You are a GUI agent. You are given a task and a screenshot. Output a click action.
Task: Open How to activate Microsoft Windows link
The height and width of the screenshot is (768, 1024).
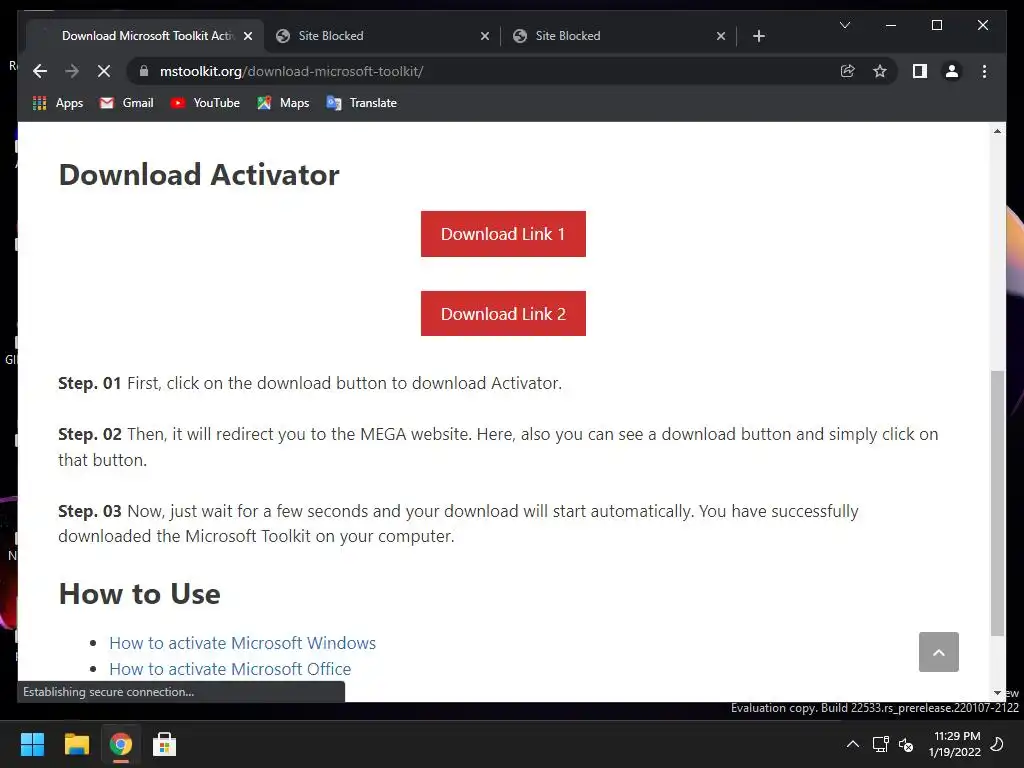coord(242,643)
